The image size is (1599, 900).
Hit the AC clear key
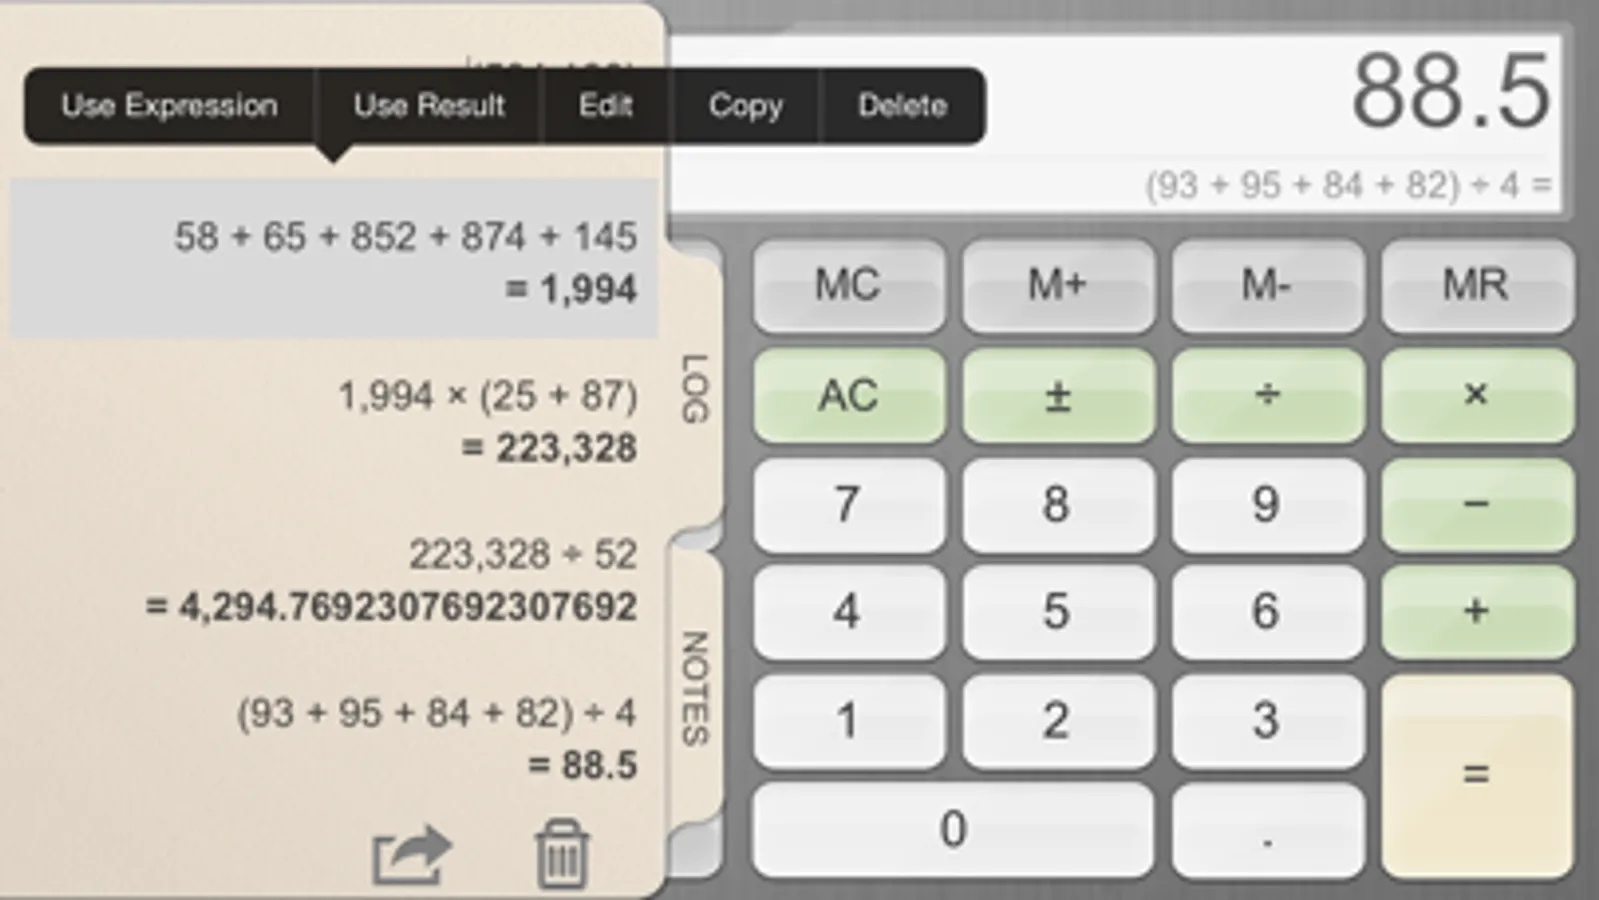(x=848, y=395)
